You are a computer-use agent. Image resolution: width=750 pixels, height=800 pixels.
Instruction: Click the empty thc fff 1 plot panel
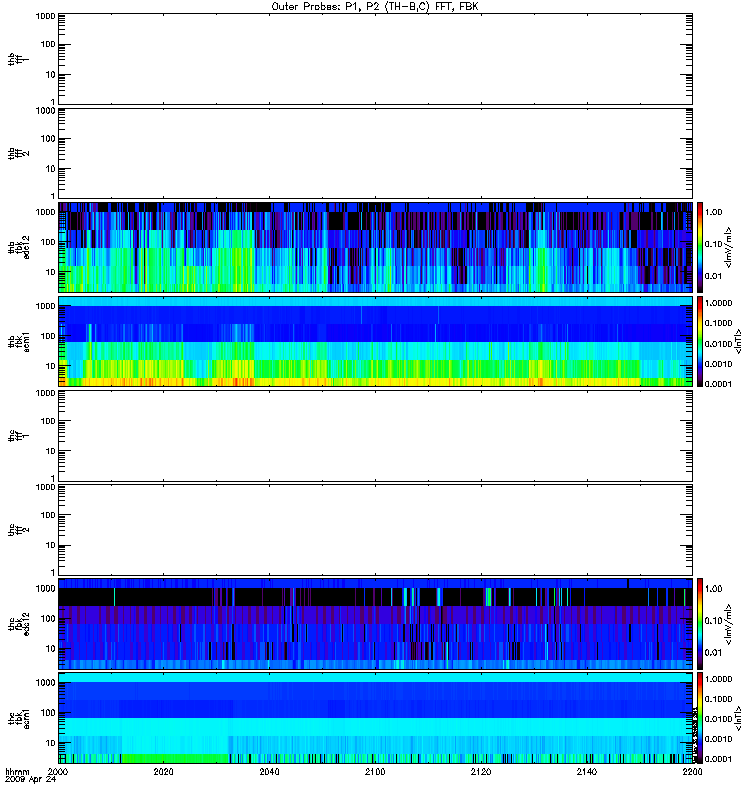pyautogui.click(x=375, y=436)
